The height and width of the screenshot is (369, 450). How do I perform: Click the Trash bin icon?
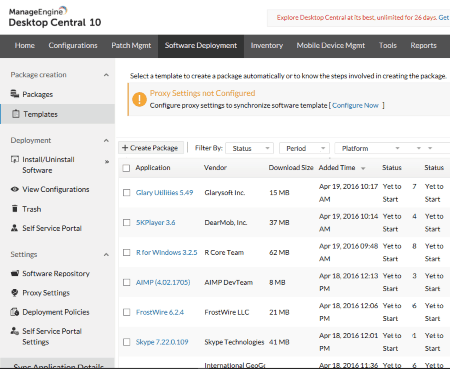coord(15,209)
